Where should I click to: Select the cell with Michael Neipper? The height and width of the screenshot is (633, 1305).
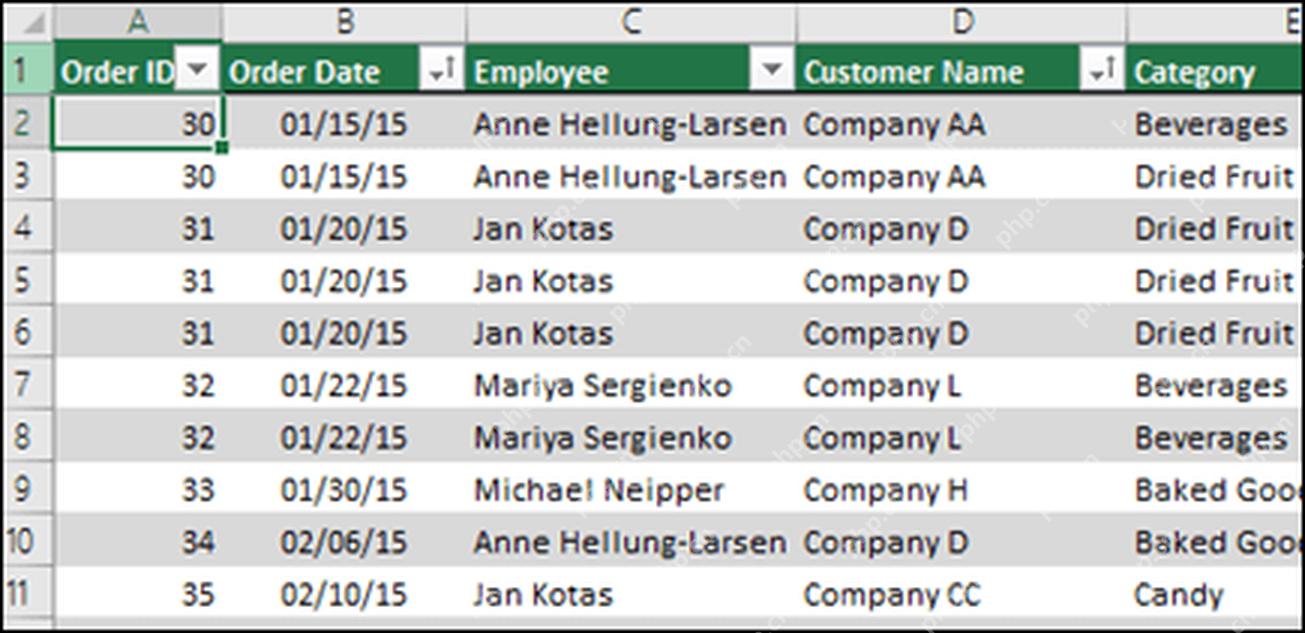631,490
